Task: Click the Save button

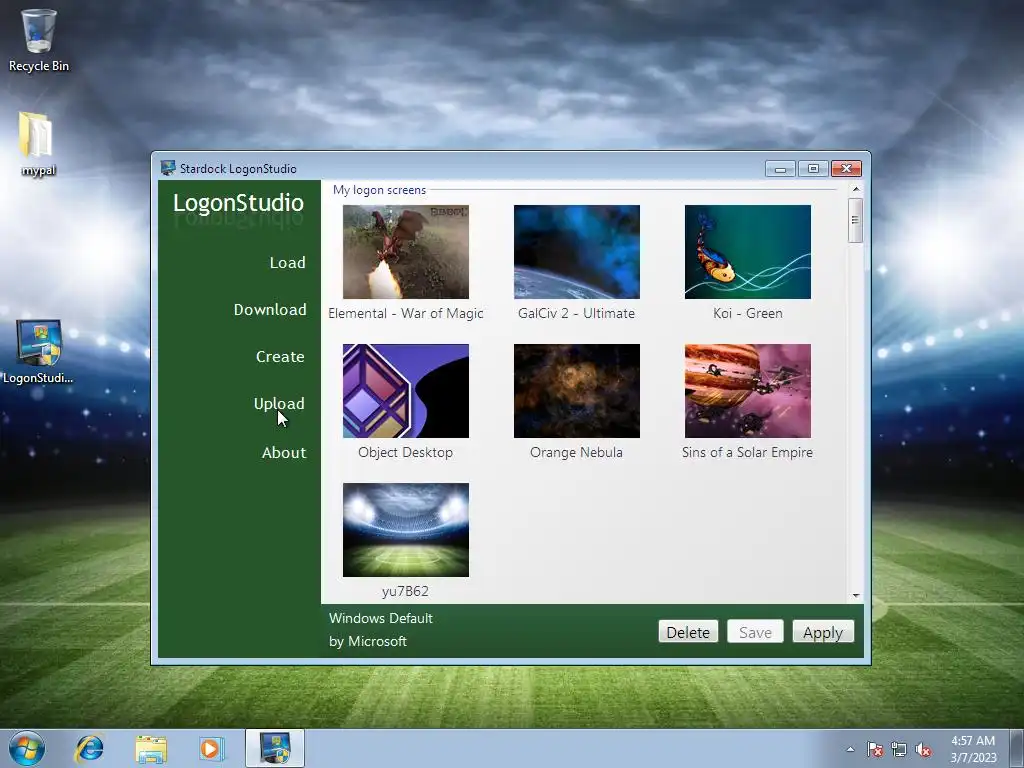Action: tap(756, 632)
